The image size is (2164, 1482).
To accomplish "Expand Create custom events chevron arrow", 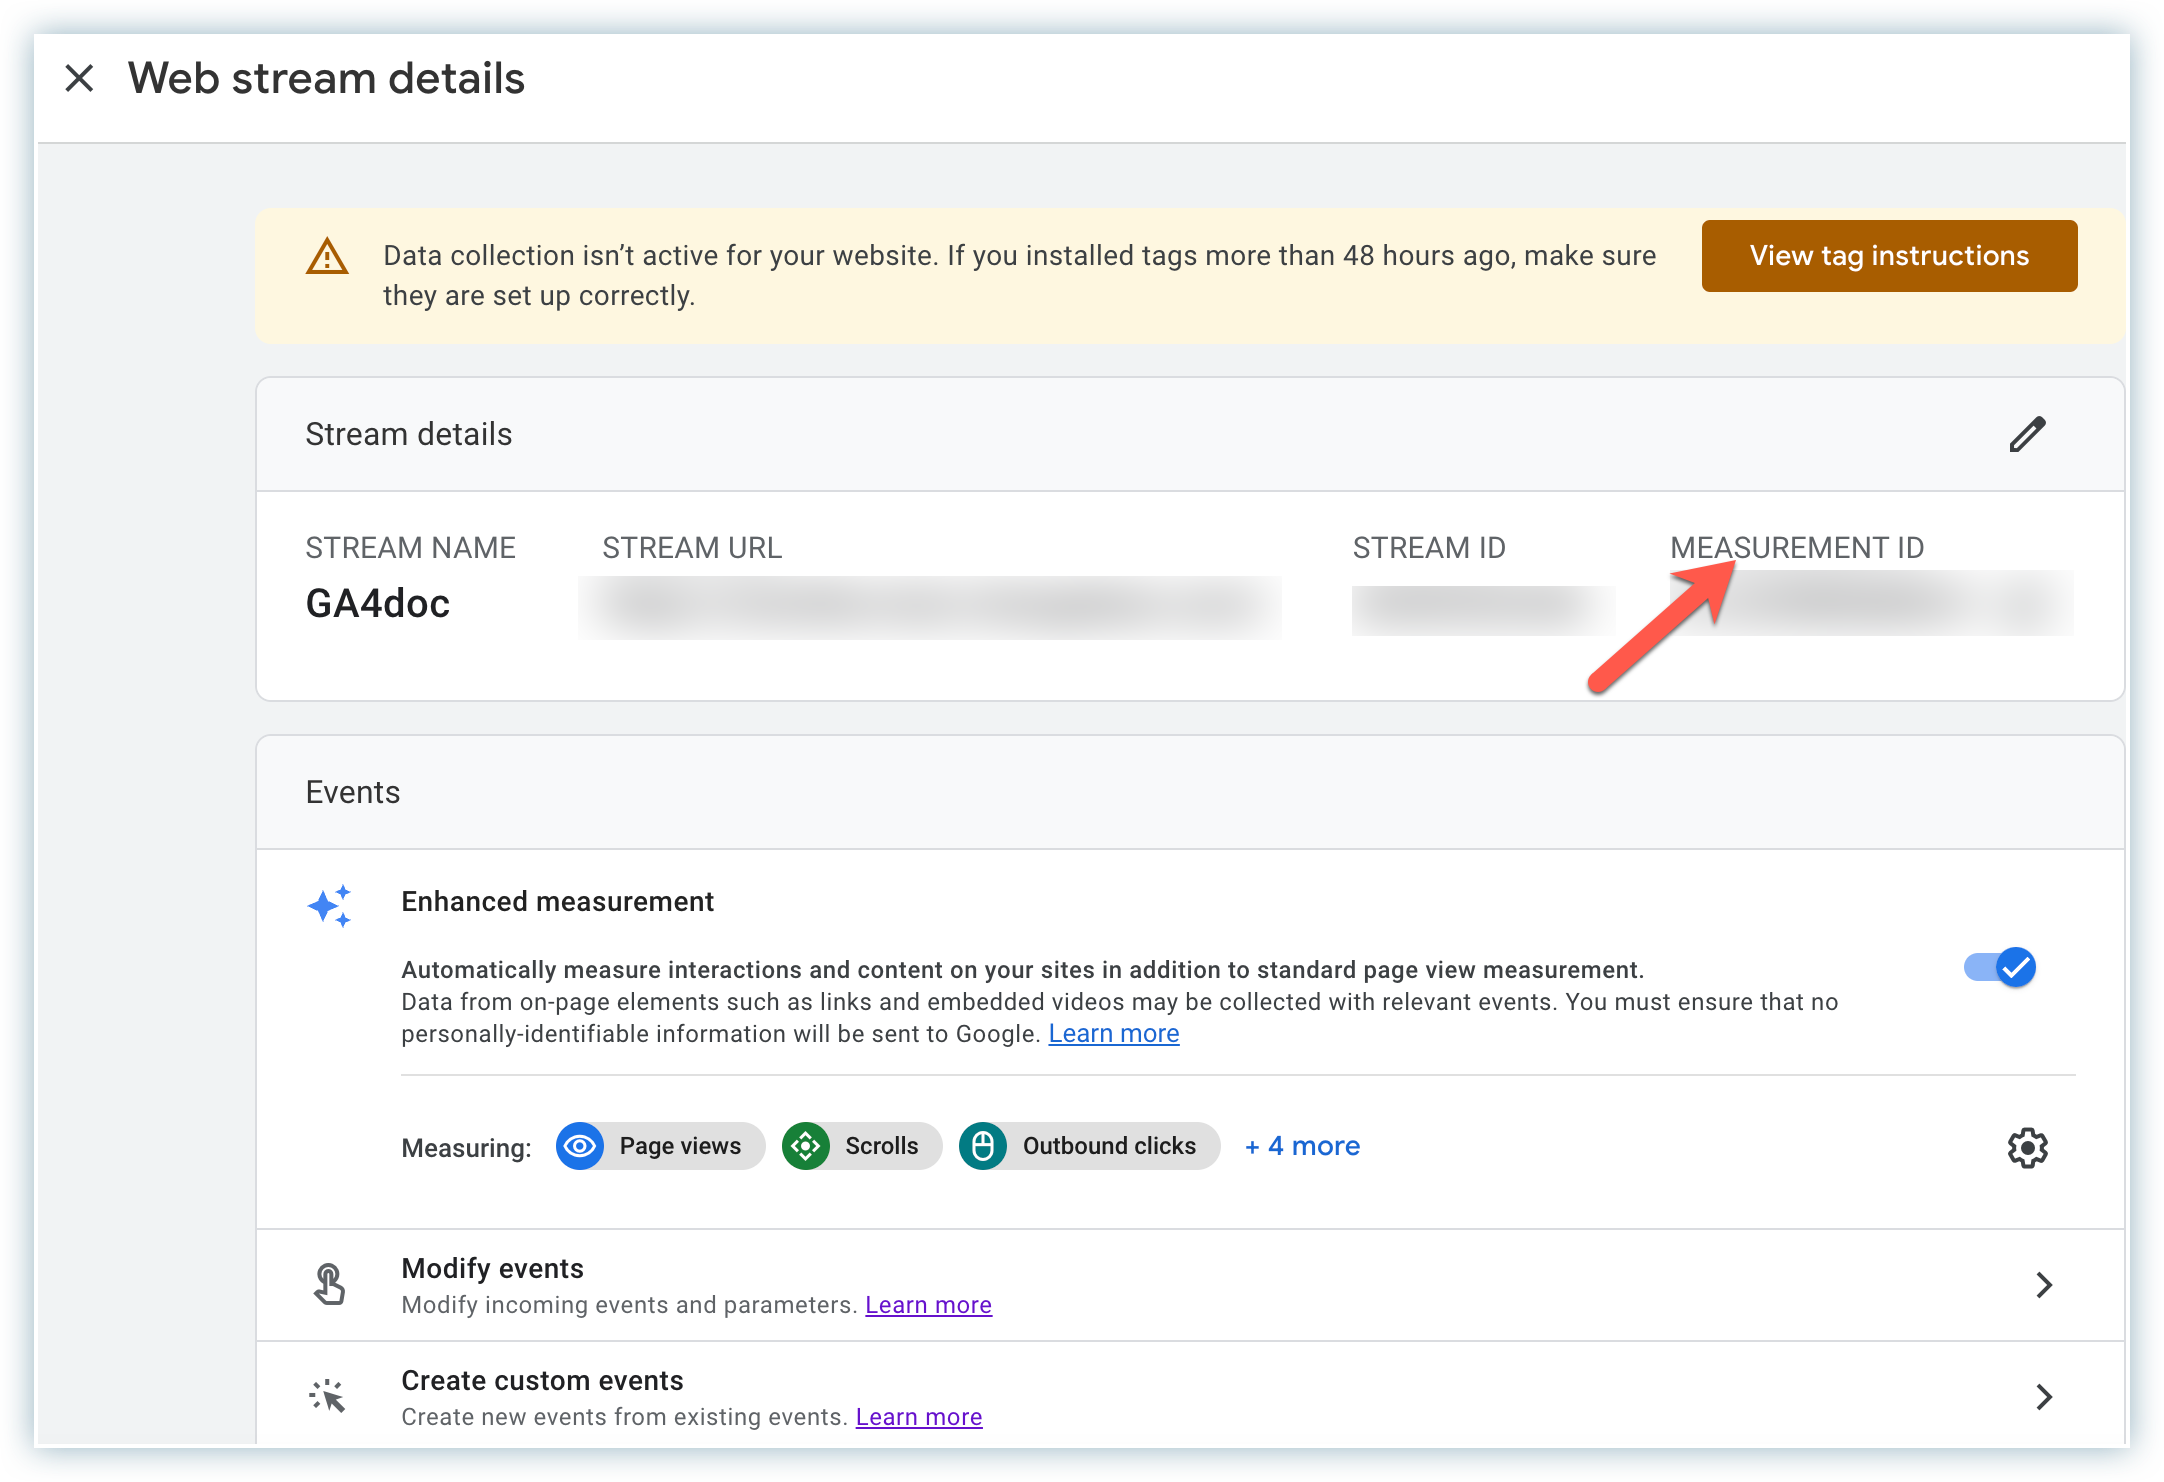I will [2043, 1397].
